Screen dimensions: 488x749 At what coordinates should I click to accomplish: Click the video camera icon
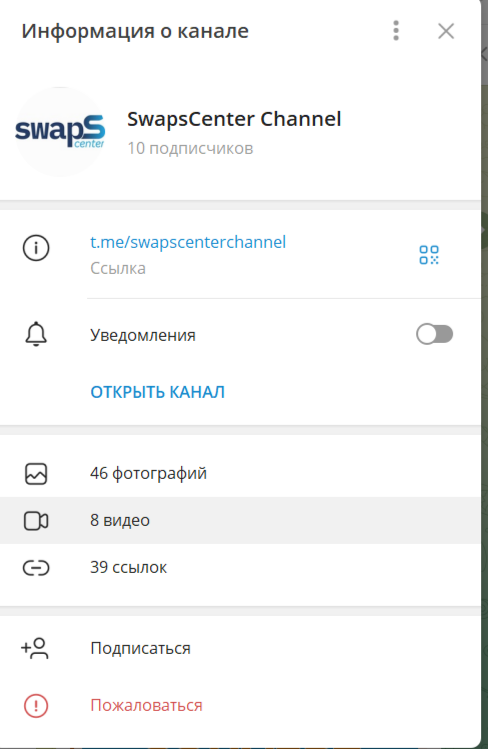(36, 521)
